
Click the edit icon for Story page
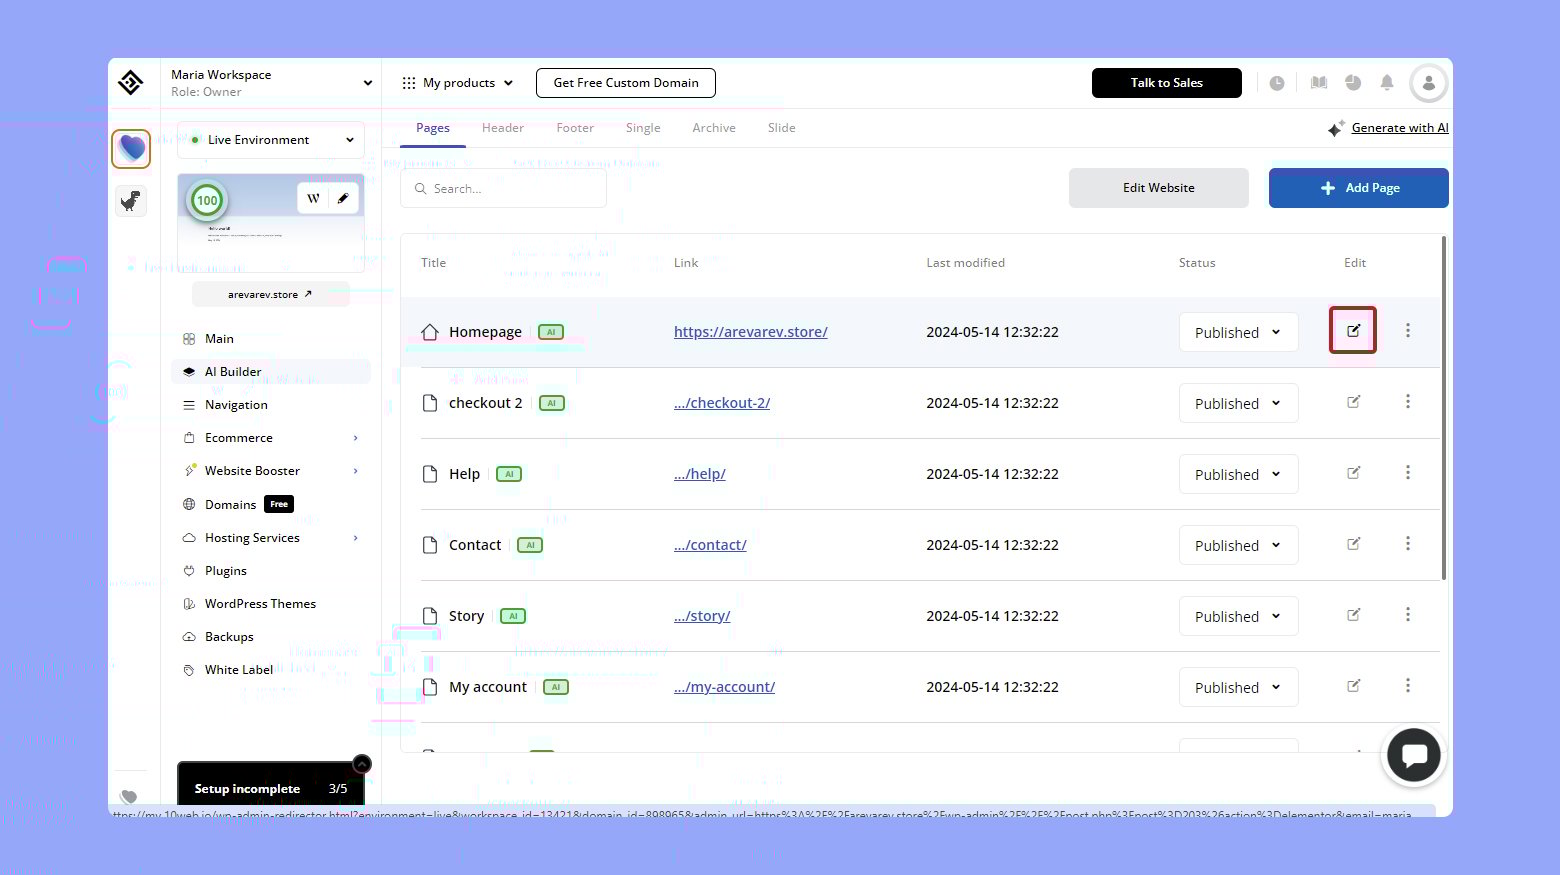pyautogui.click(x=1353, y=615)
